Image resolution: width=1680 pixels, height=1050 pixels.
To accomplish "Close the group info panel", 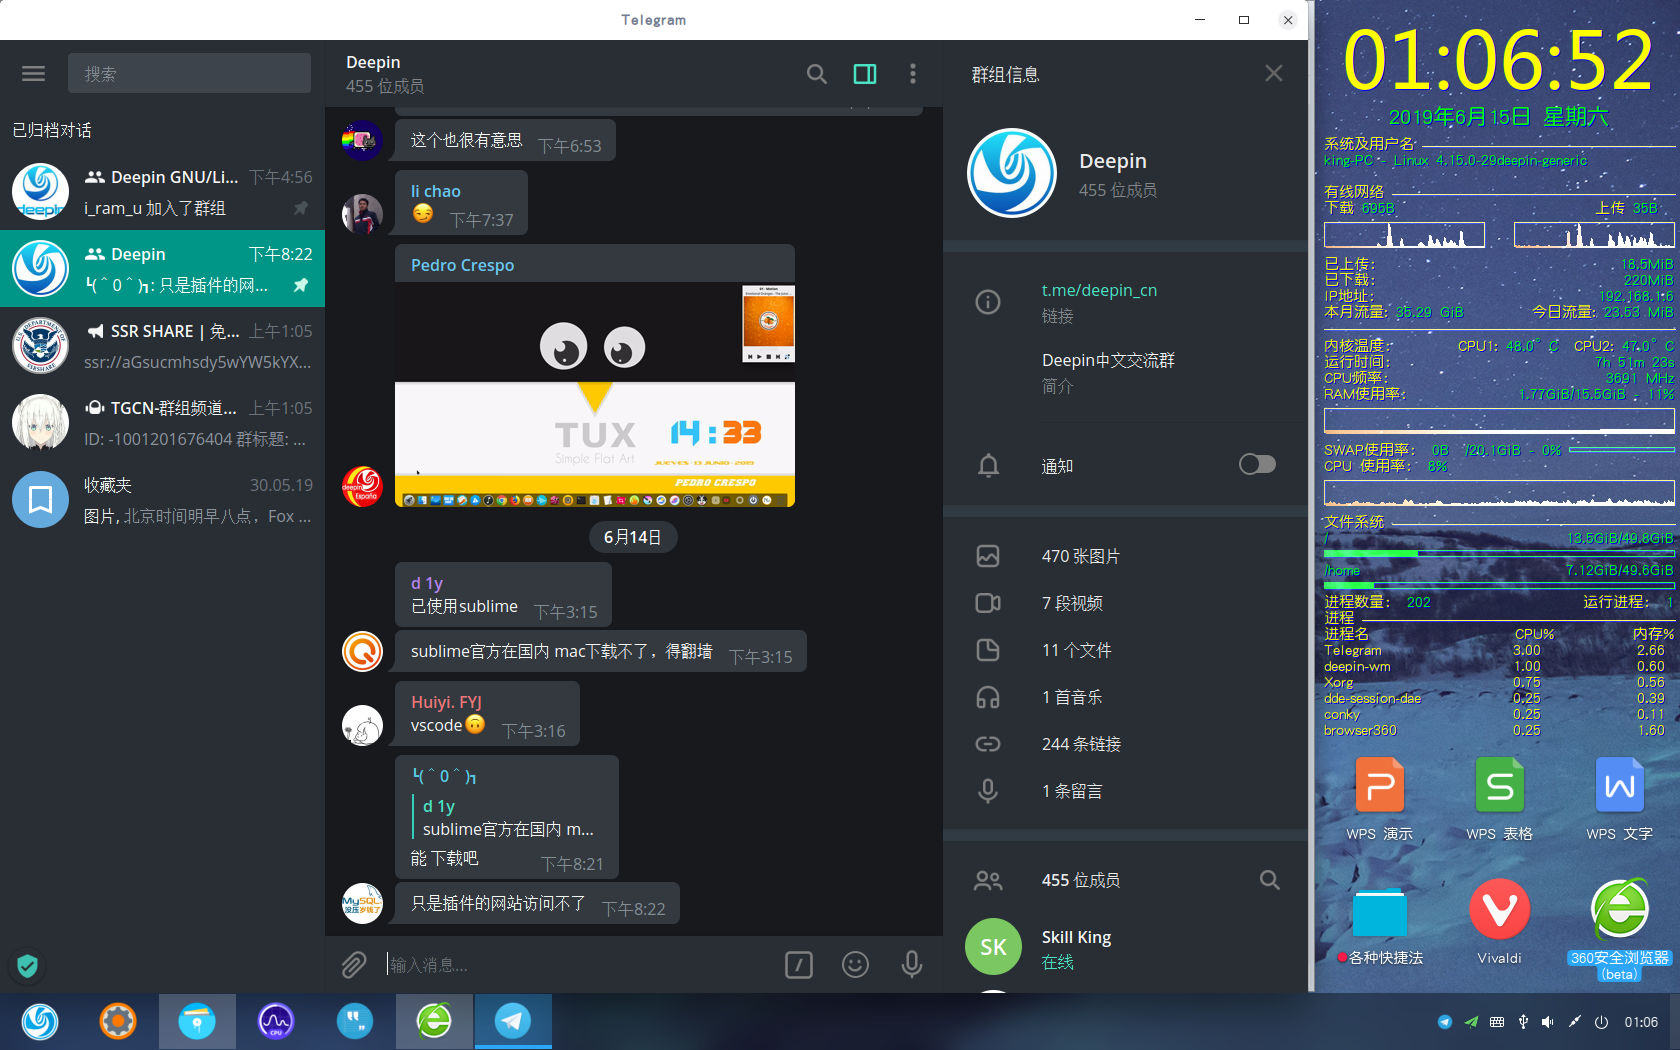I will 1273,72.
